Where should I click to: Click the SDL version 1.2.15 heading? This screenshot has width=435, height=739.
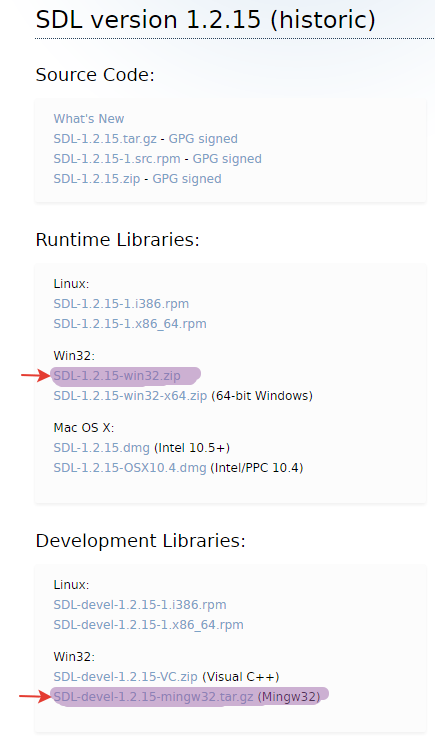[x=205, y=20]
